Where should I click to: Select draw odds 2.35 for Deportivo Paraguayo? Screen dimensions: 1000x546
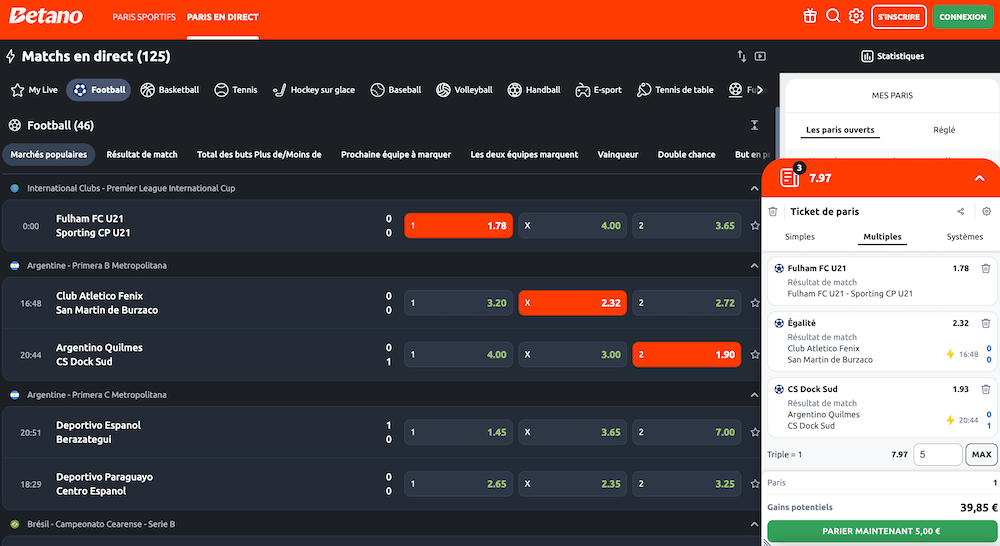(x=573, y=484)
